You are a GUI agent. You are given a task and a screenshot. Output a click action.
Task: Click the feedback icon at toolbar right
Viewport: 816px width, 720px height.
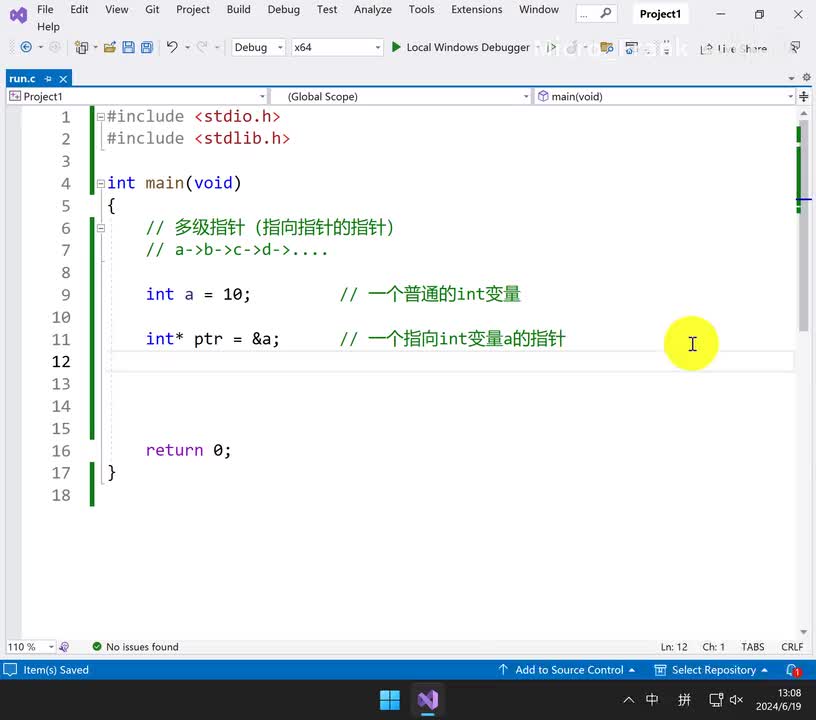tap(795, 47)
